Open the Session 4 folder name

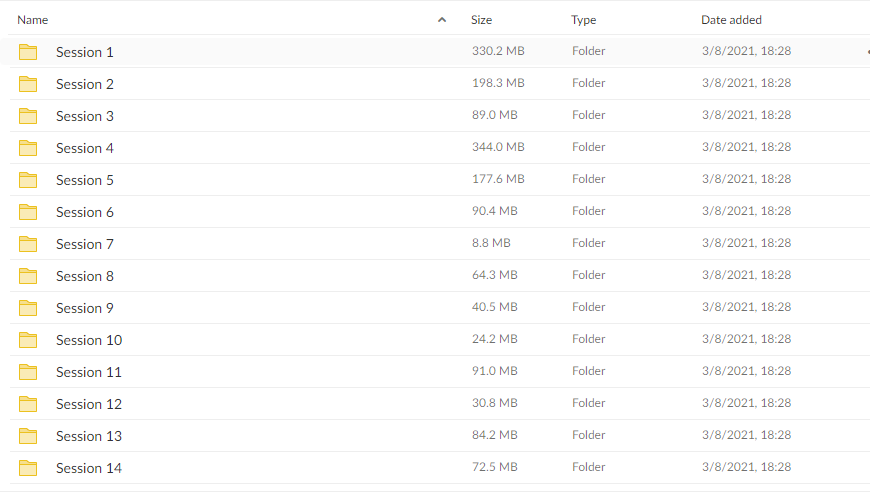point(85,148)
